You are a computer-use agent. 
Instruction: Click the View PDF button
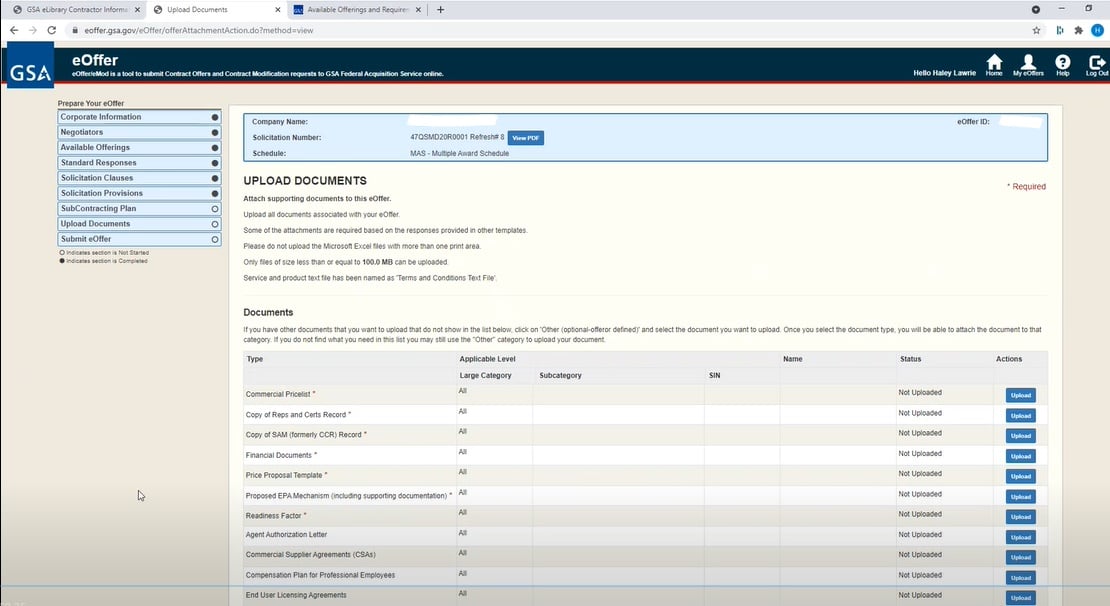(x=526, y=138)
